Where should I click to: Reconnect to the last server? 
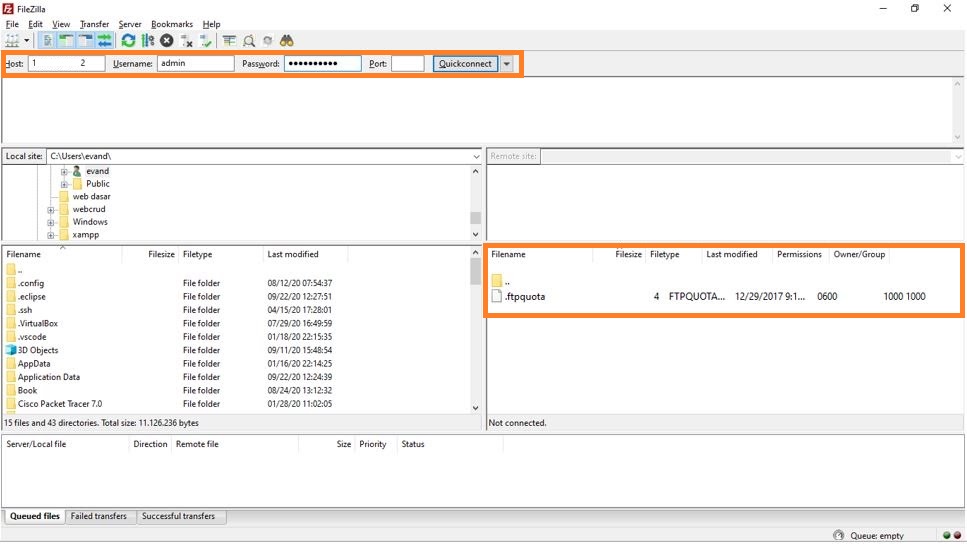(206, 41)
